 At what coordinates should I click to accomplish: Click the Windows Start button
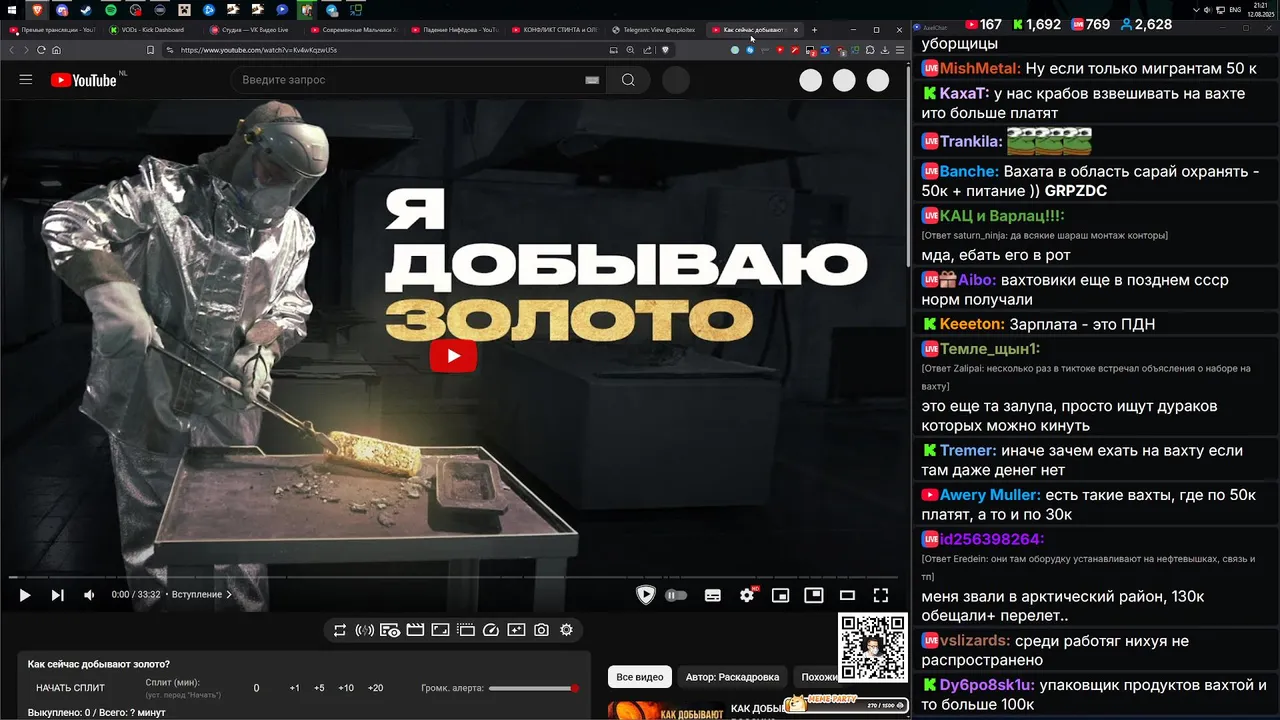click(11, 10)
